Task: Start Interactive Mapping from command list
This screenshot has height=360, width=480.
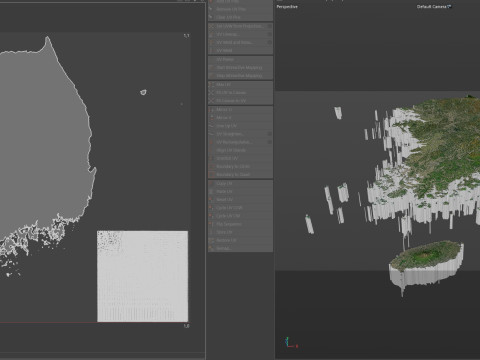Action: [240, 67]
